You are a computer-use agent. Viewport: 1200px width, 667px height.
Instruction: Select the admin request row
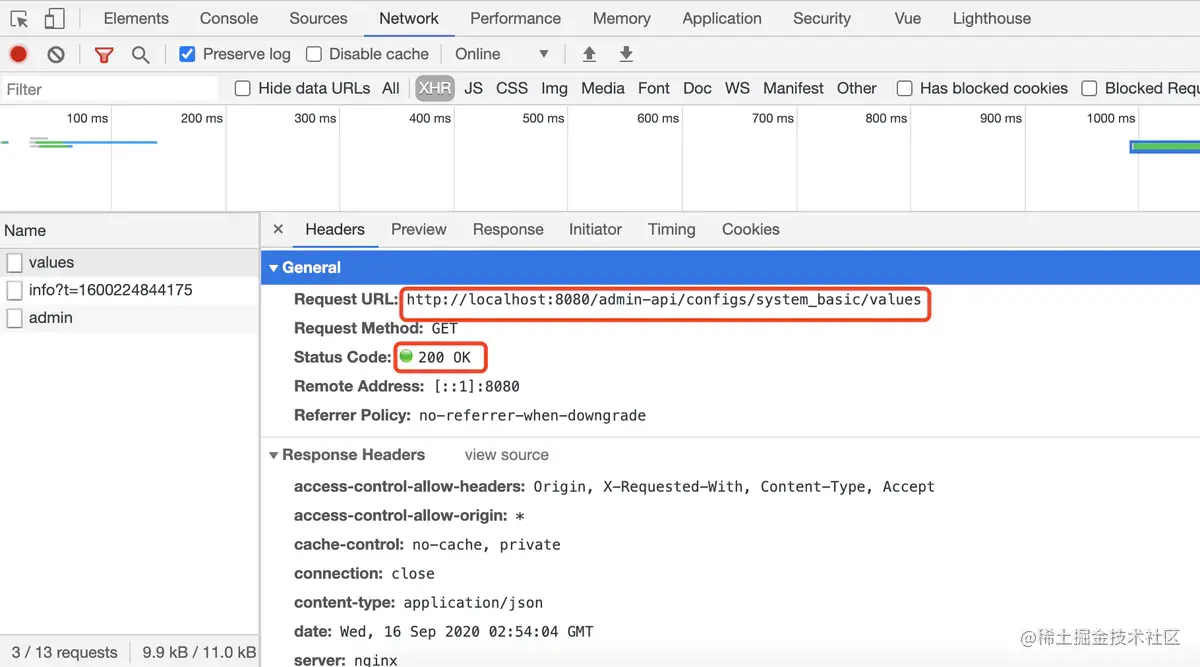(129, 318)
